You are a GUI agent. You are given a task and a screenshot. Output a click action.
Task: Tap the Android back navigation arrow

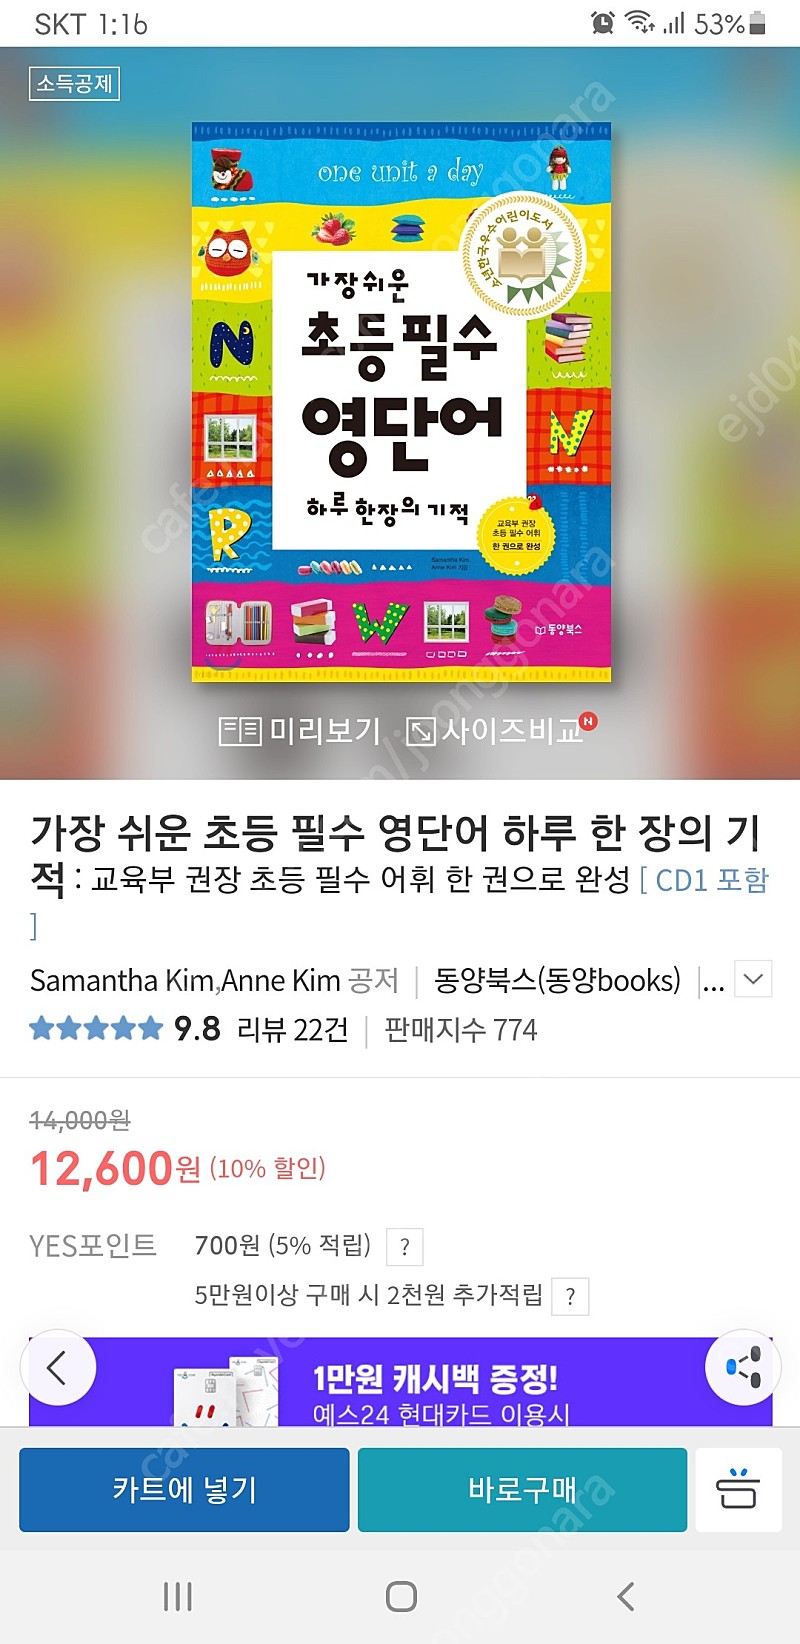pyautogui.click(x=626, y=1596)
